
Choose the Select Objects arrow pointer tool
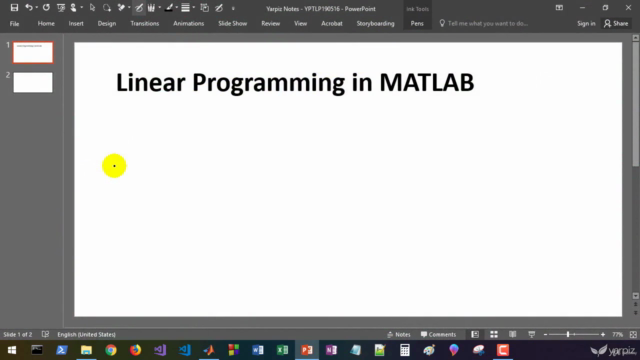[x=92, y=8]
